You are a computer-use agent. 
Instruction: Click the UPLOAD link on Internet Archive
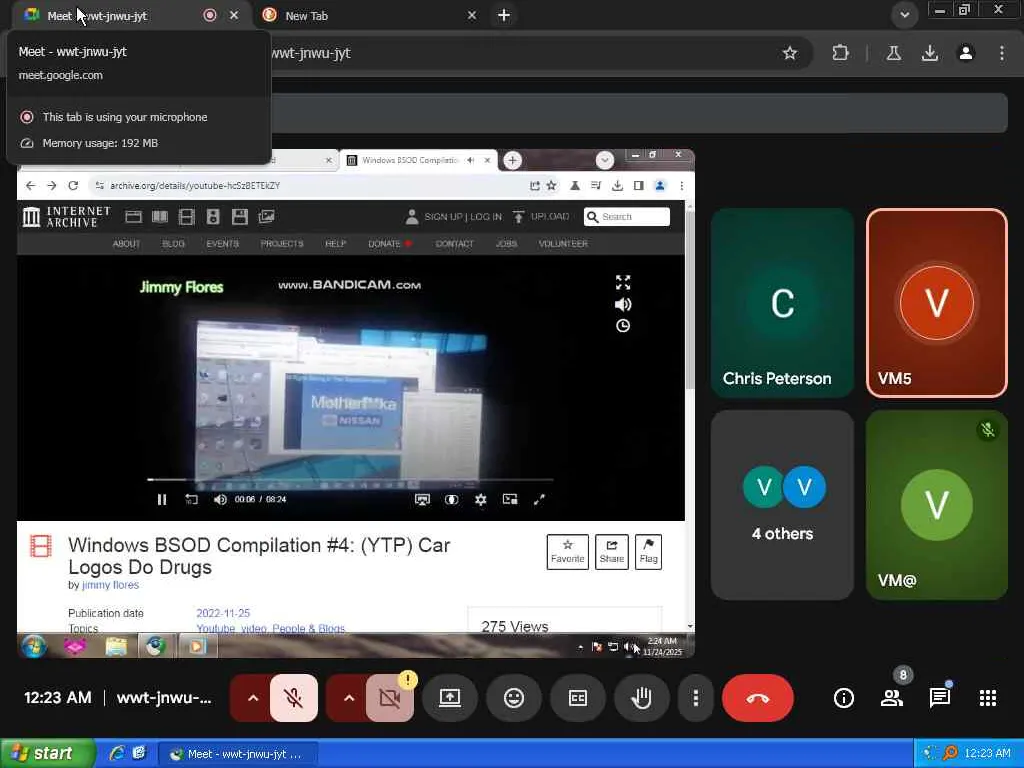pos(541,217)
